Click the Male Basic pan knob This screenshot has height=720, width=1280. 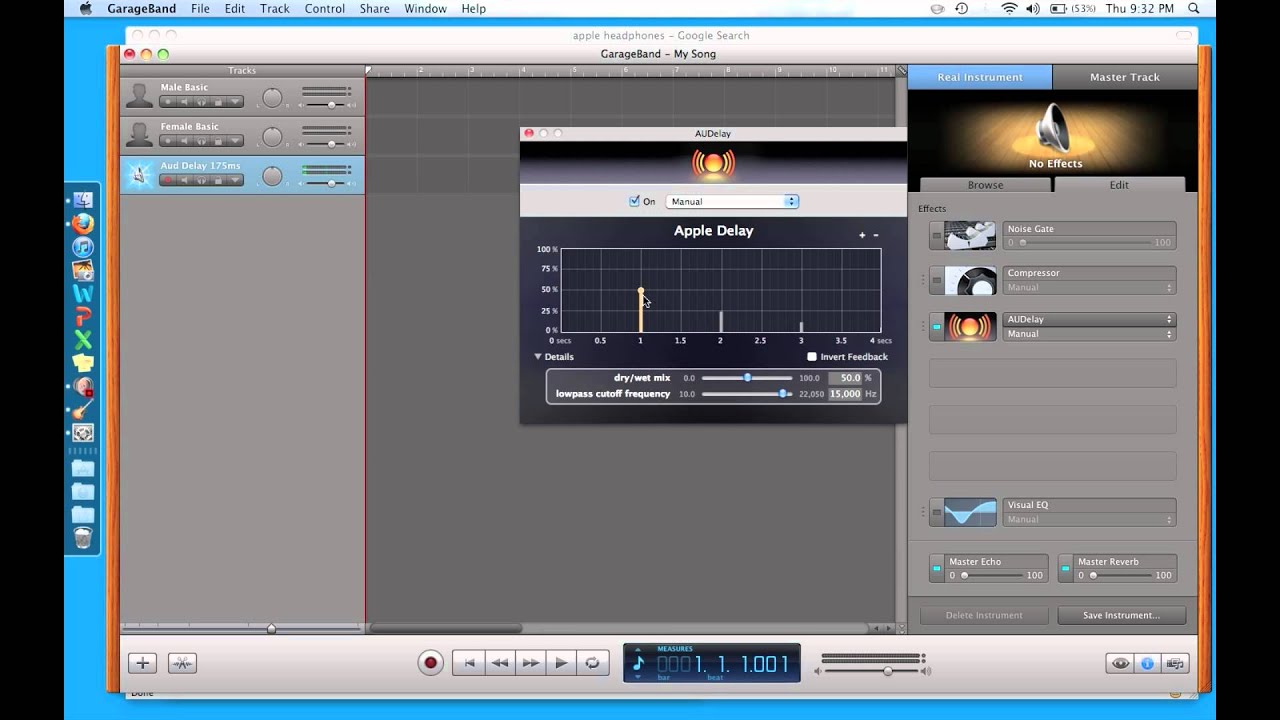272,98
